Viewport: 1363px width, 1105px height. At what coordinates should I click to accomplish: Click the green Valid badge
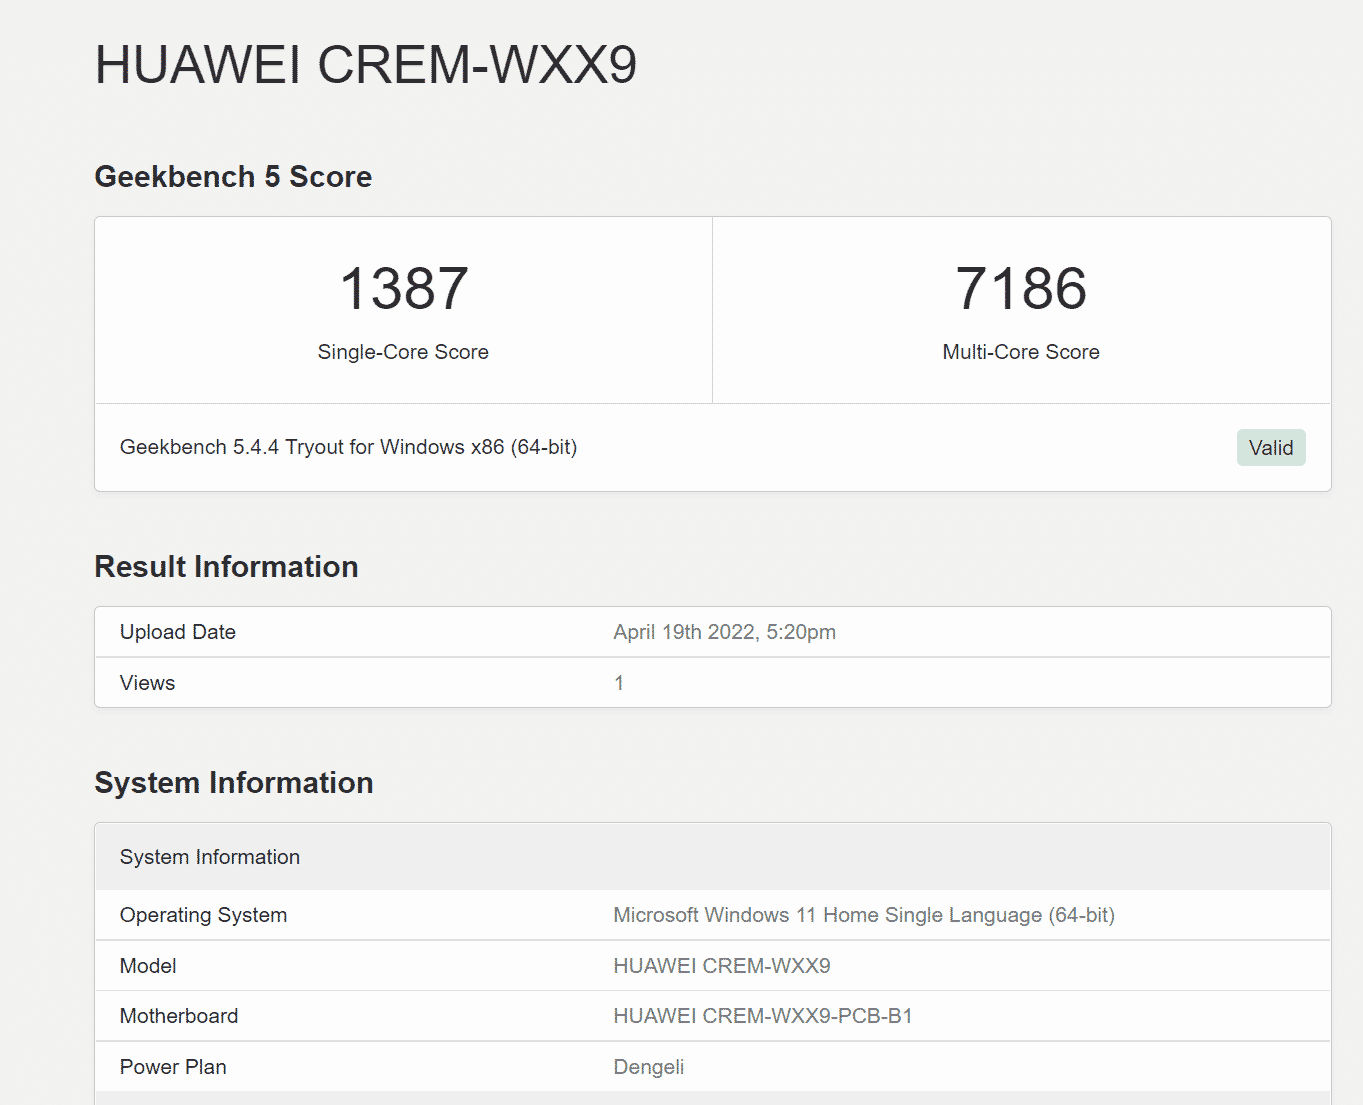1270,448
